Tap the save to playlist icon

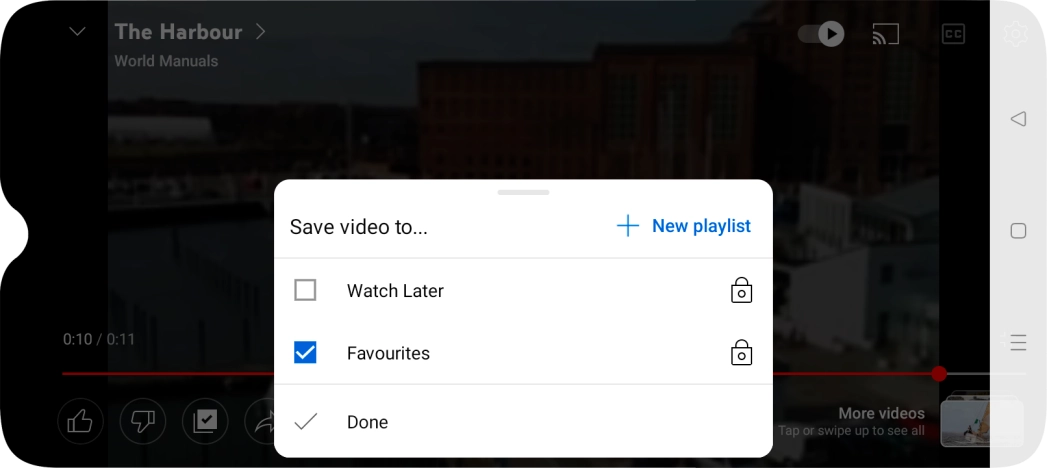[205, 421]
